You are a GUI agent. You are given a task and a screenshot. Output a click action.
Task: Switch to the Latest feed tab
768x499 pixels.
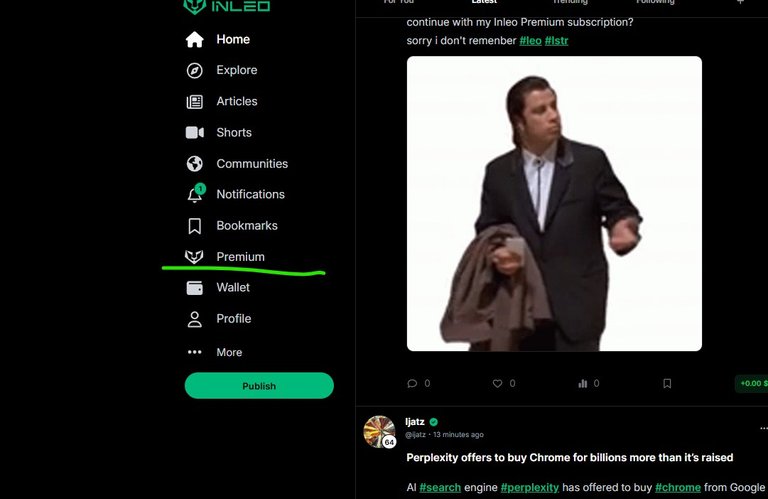tap(484, 2)
